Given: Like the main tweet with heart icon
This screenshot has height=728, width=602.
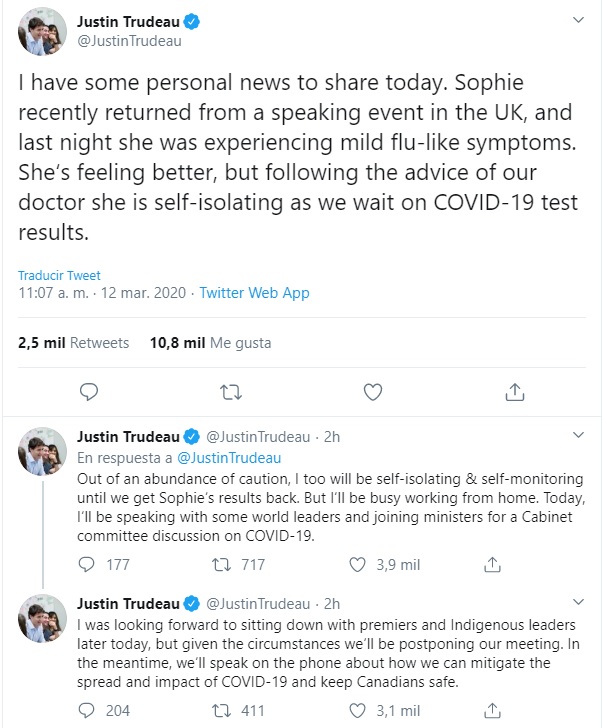Looking at the screenshot, I should click(x=372, y=391).
